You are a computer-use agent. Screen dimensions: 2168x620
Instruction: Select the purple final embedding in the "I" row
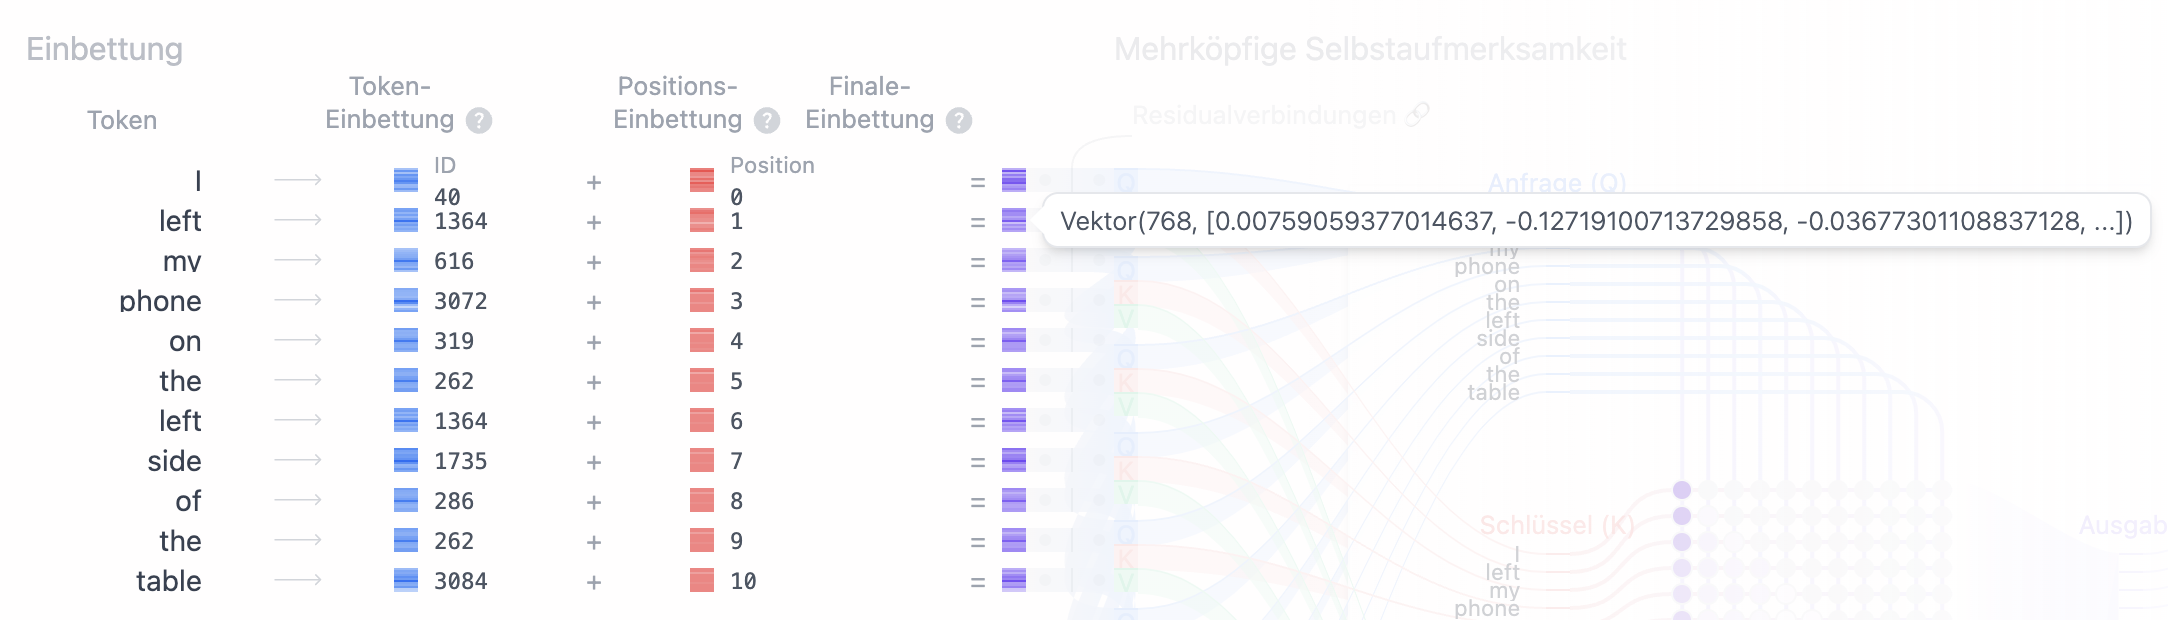click(x=1014, y=180)
